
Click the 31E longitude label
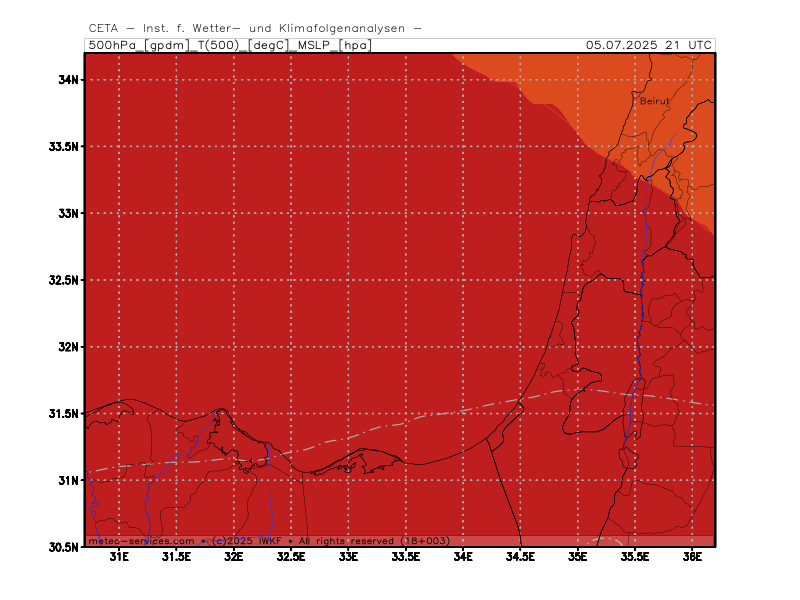click(119, 557)
